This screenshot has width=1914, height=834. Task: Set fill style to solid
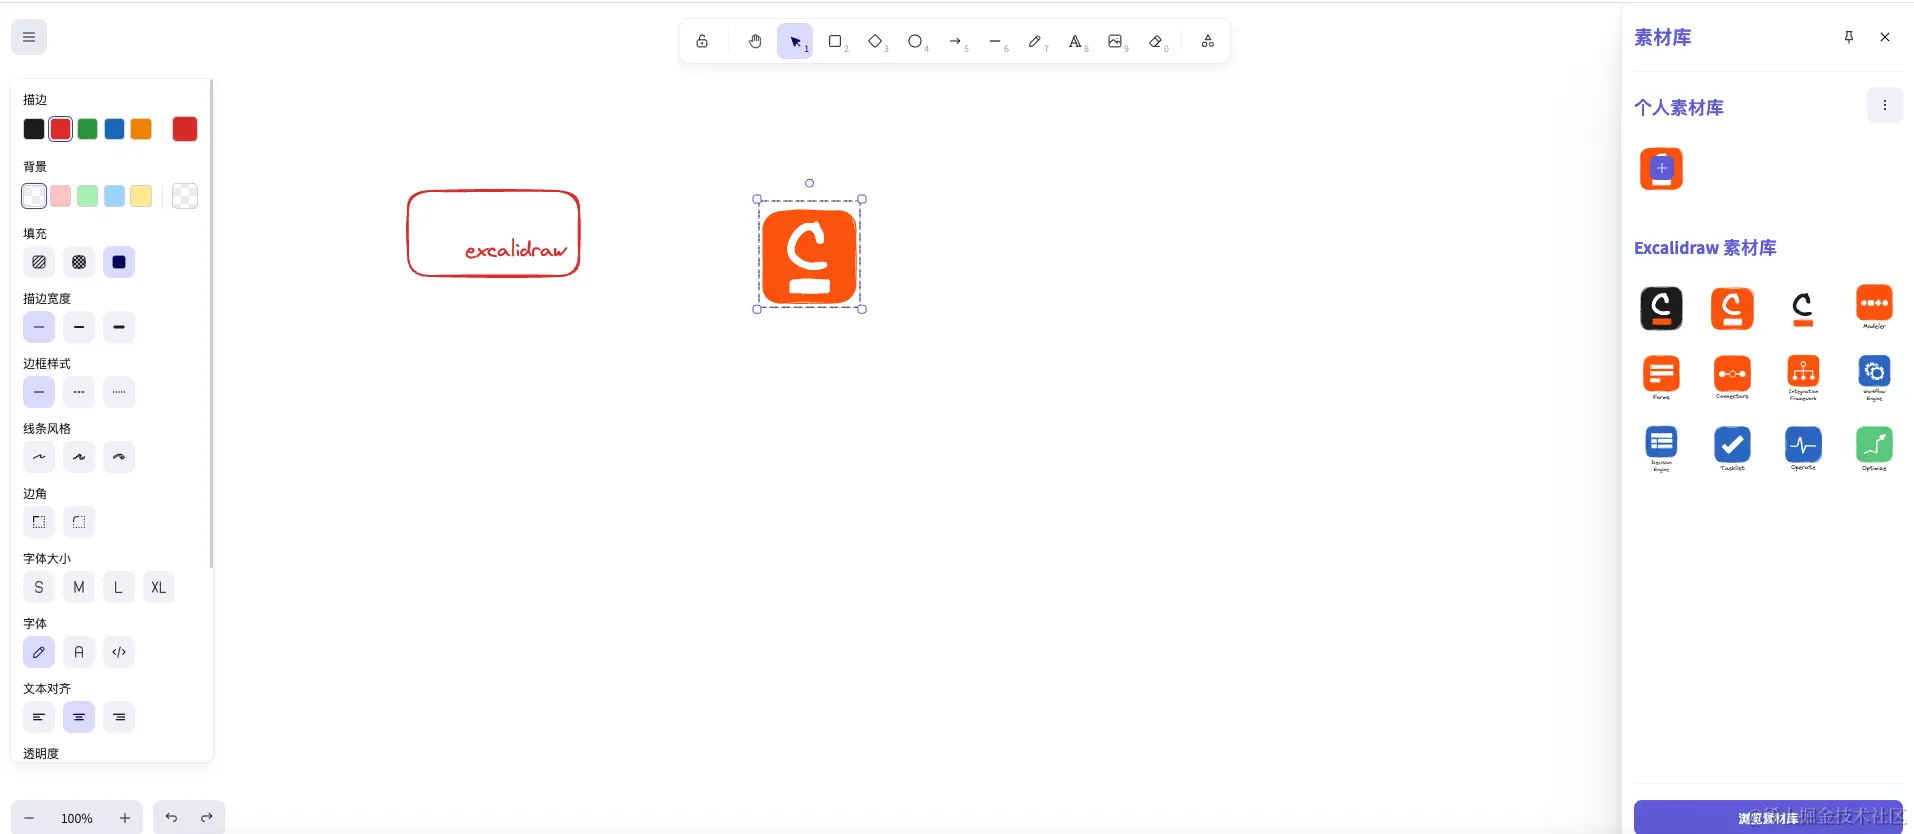(119, 262)
